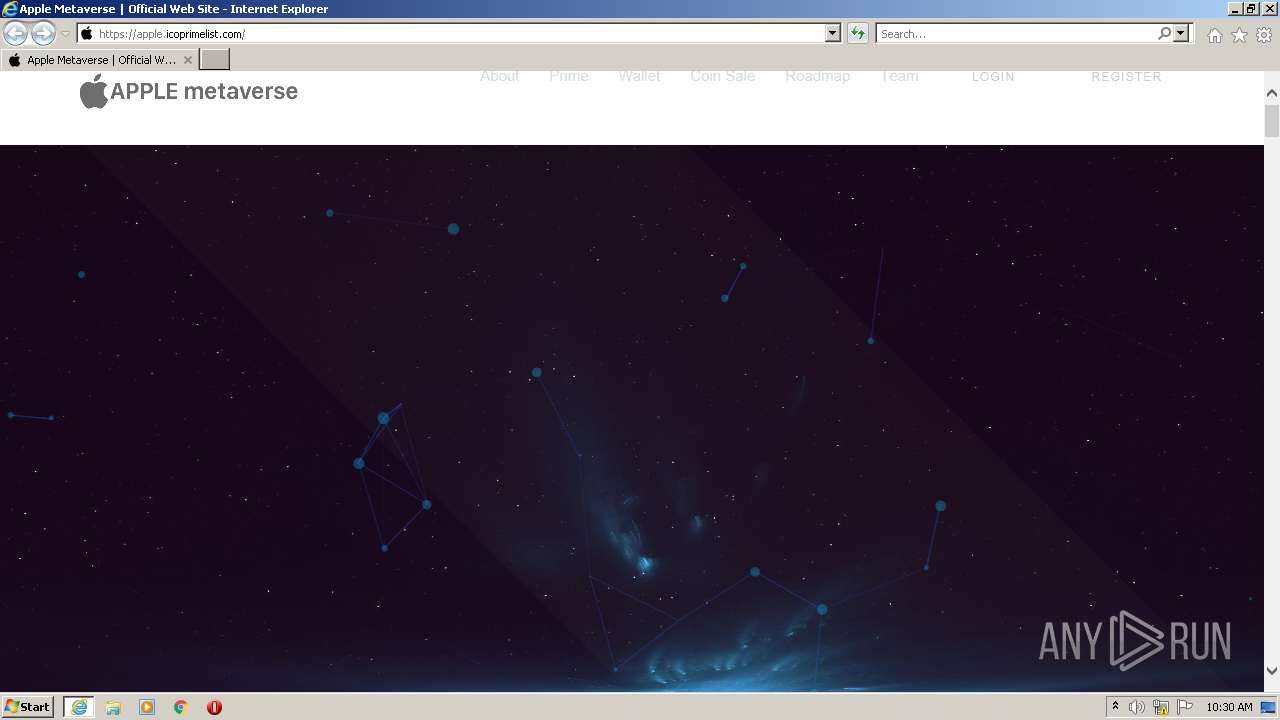Open the Windows Start button
Image resolution: width=1280 pixels, height=720 pixels.
click(x=28, y=707)
